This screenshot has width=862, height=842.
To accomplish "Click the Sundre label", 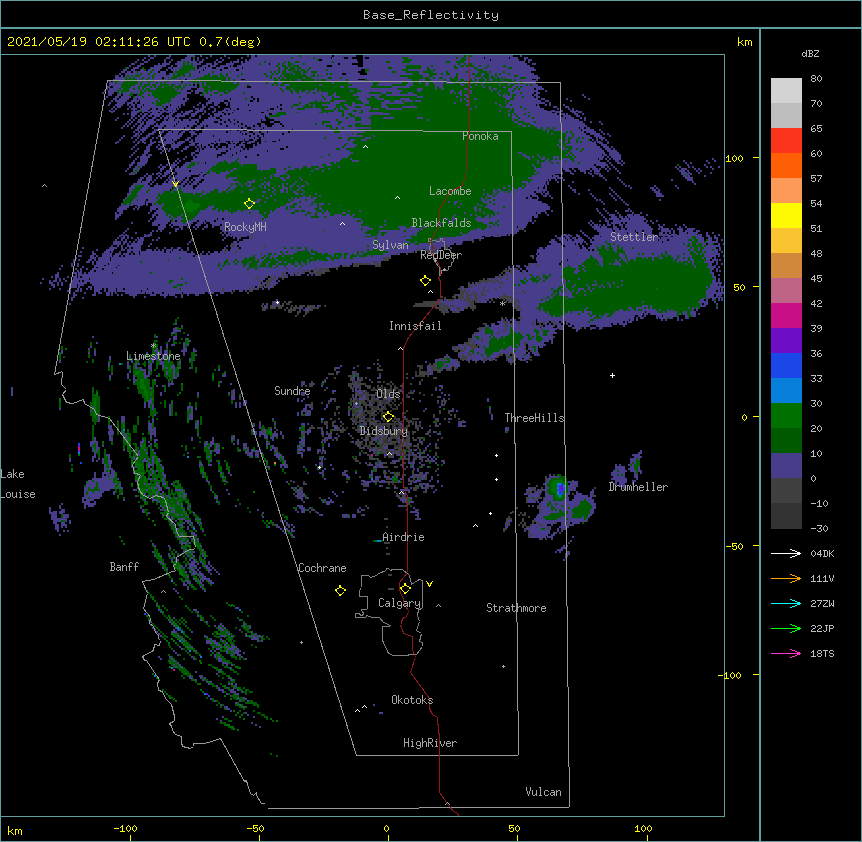I will point(292,391).
